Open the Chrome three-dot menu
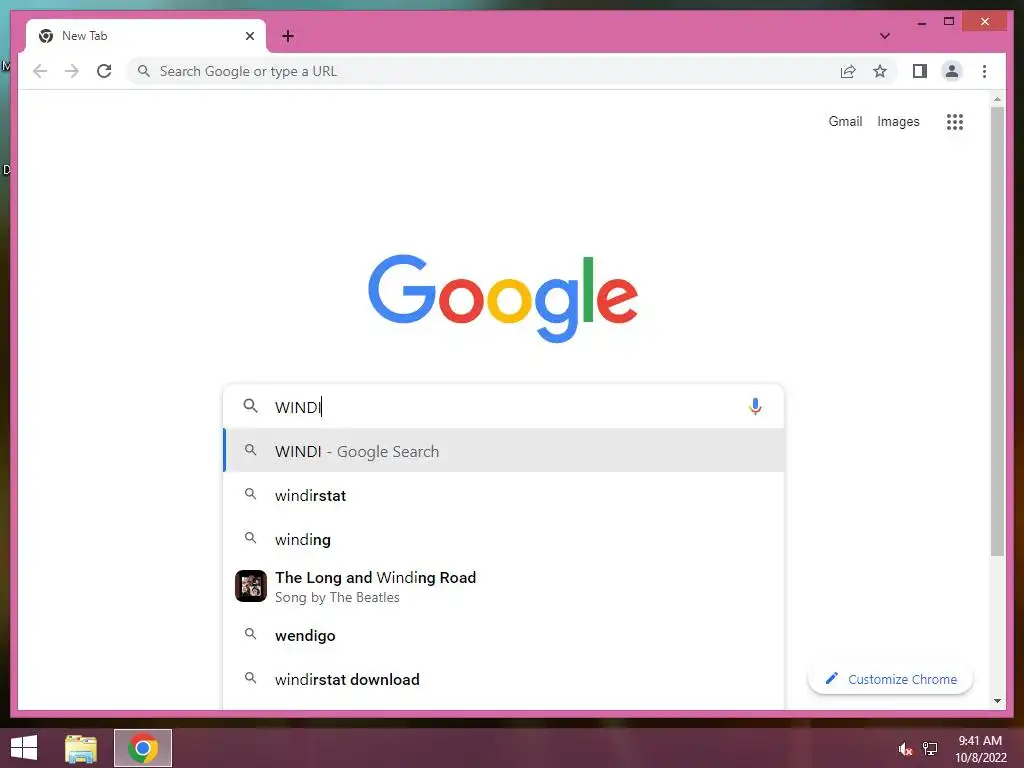Viewport: 1024px width, 768px height. point(984,71)
